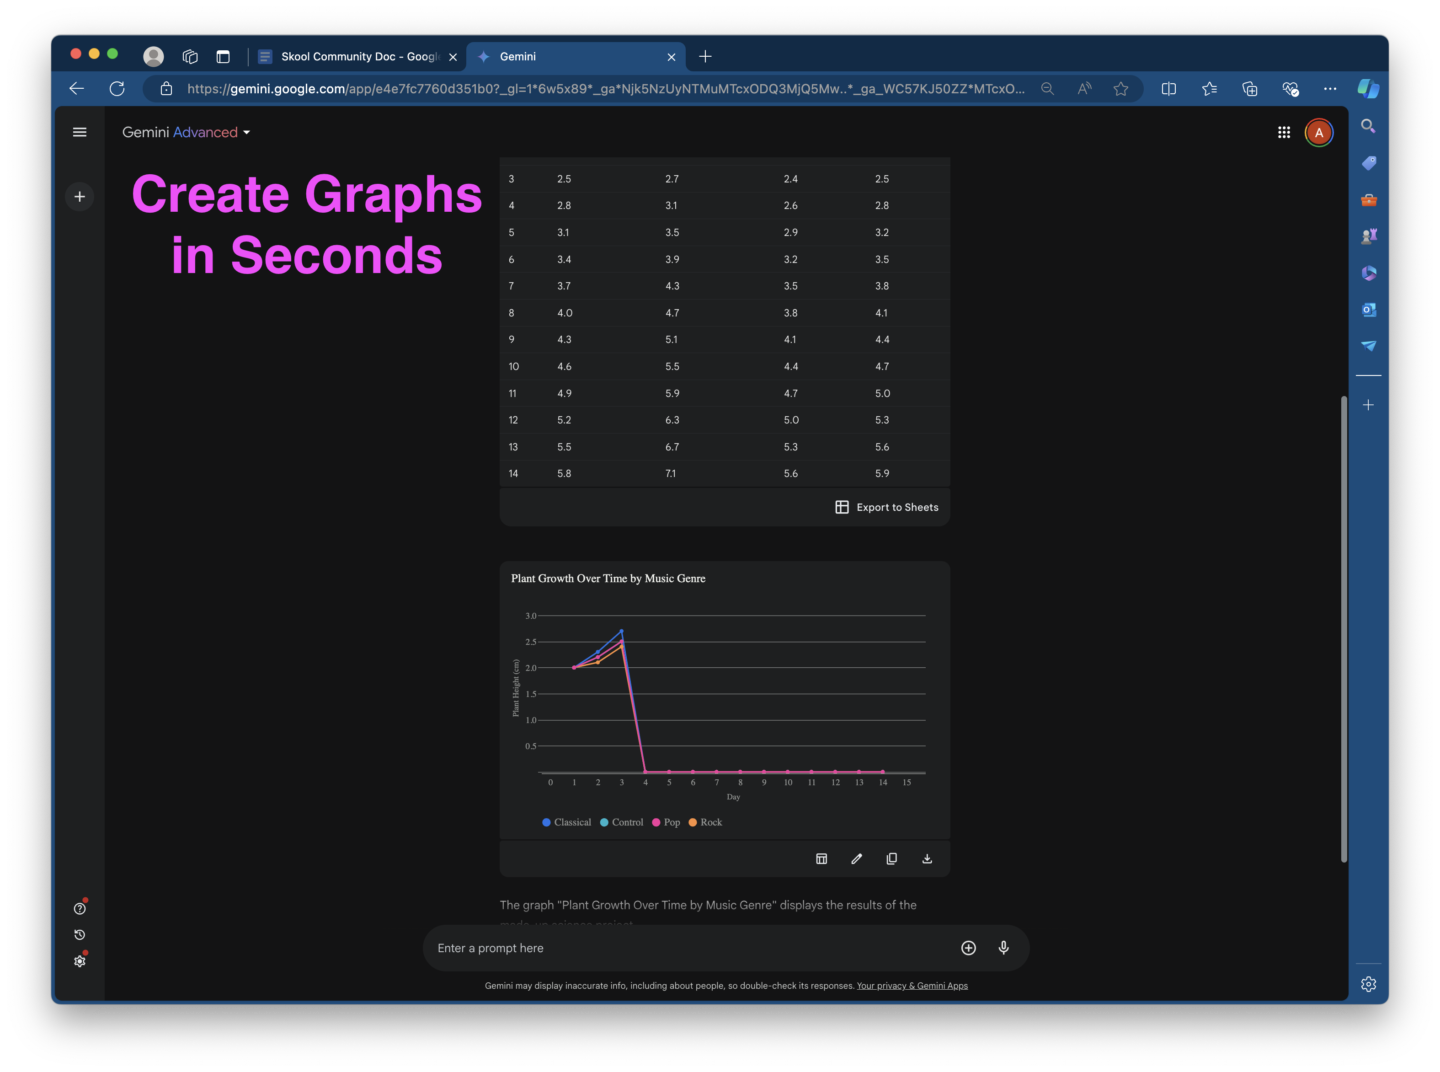Expand the main menu hamburger
Image resolution: width=1440 pixels, height=1072 pixels.
pos(80,132)
